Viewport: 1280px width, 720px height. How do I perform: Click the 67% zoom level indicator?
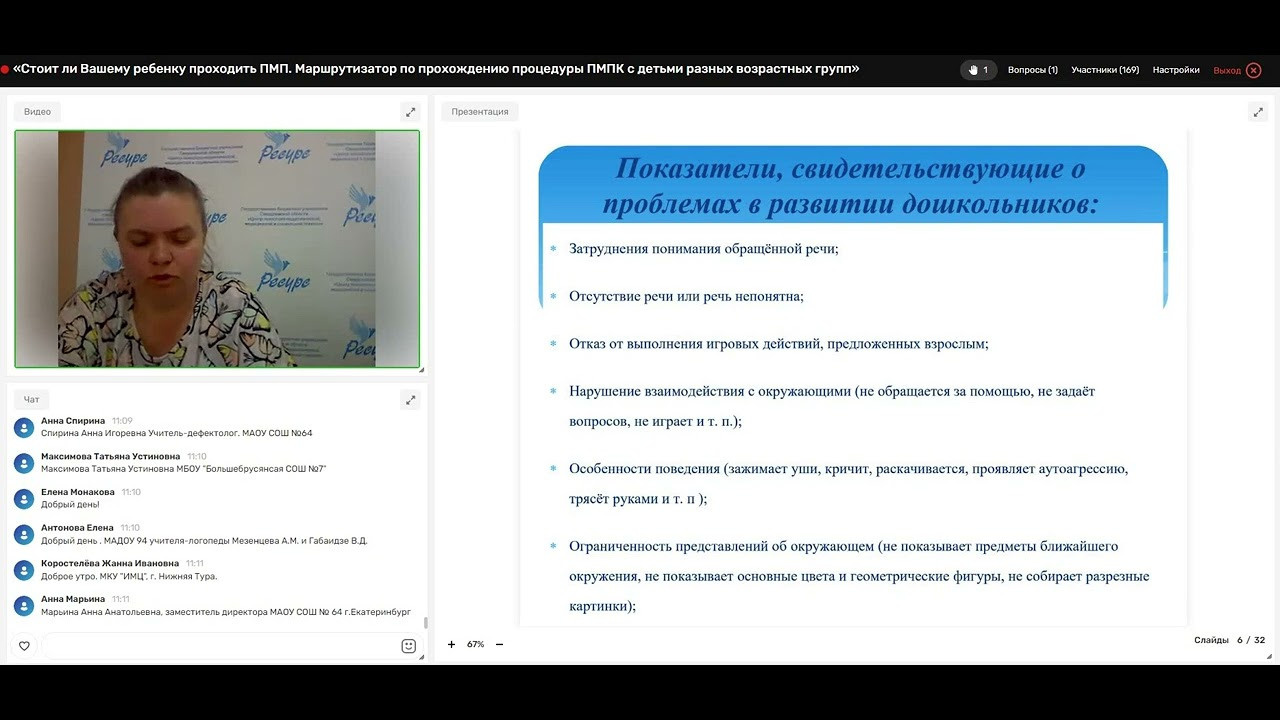474,644
